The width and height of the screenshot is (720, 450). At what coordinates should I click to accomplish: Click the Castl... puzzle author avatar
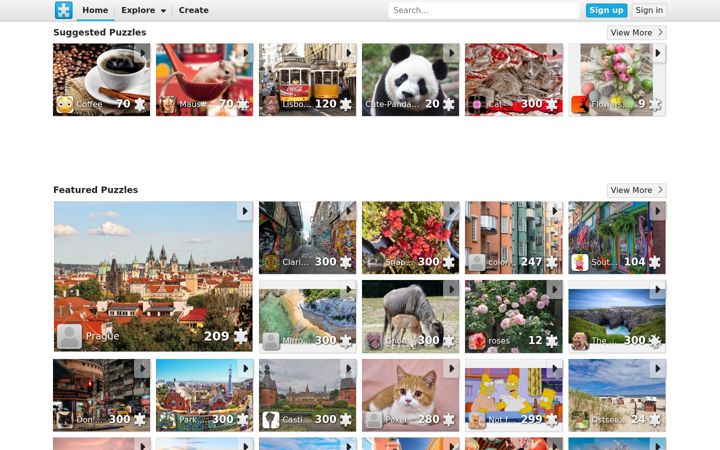pos(271,420)
